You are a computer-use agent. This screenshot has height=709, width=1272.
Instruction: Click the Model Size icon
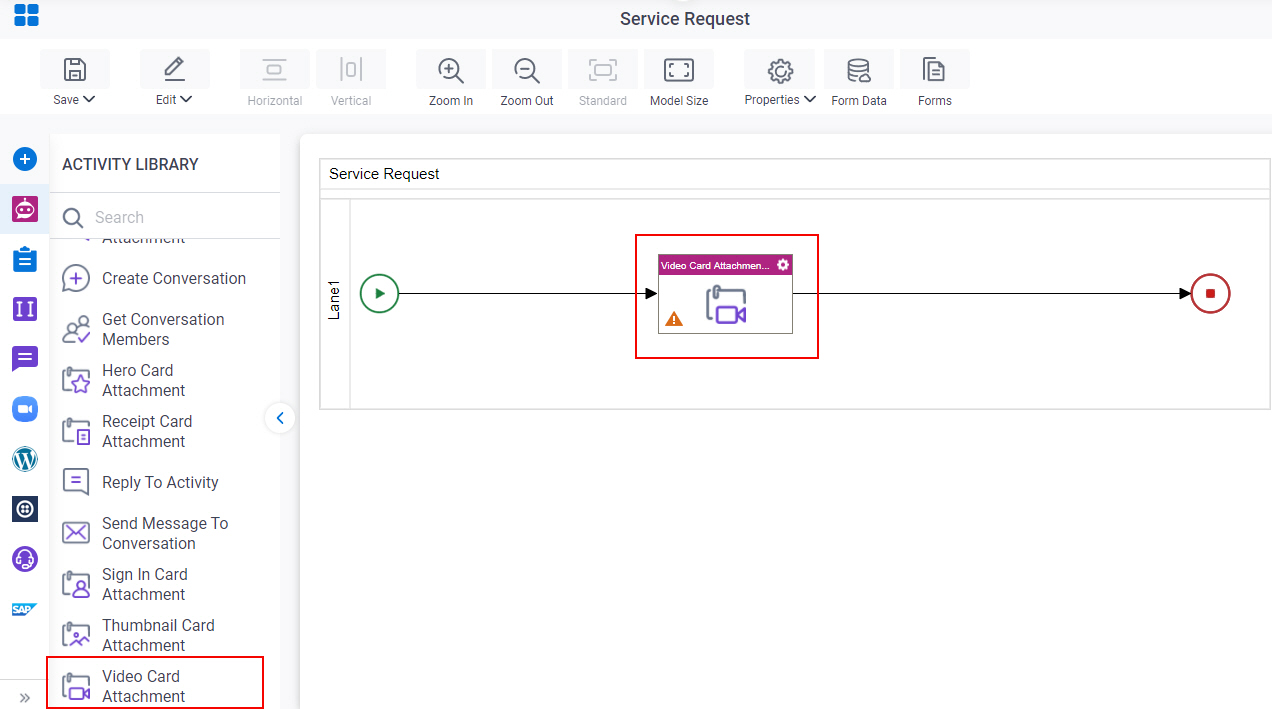point(679,70)
